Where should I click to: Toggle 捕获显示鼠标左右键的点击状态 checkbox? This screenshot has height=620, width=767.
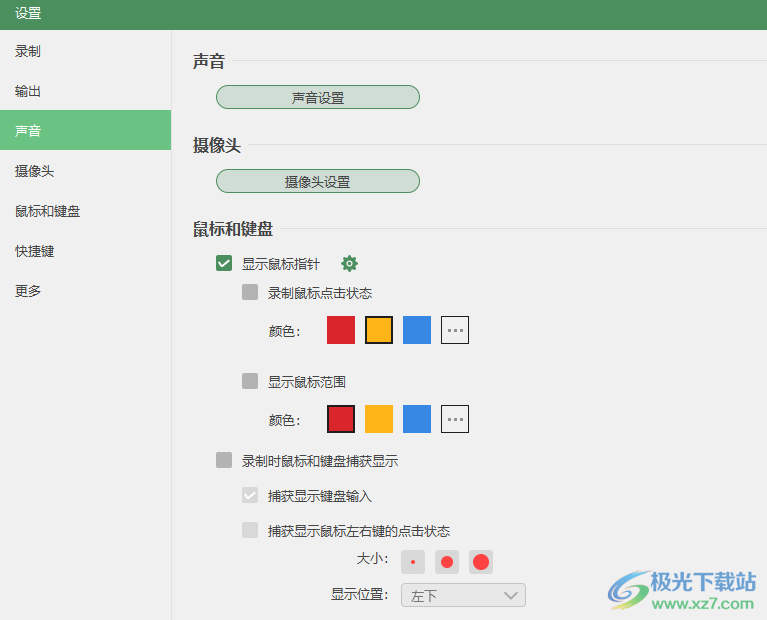click(x=250, y=530)
